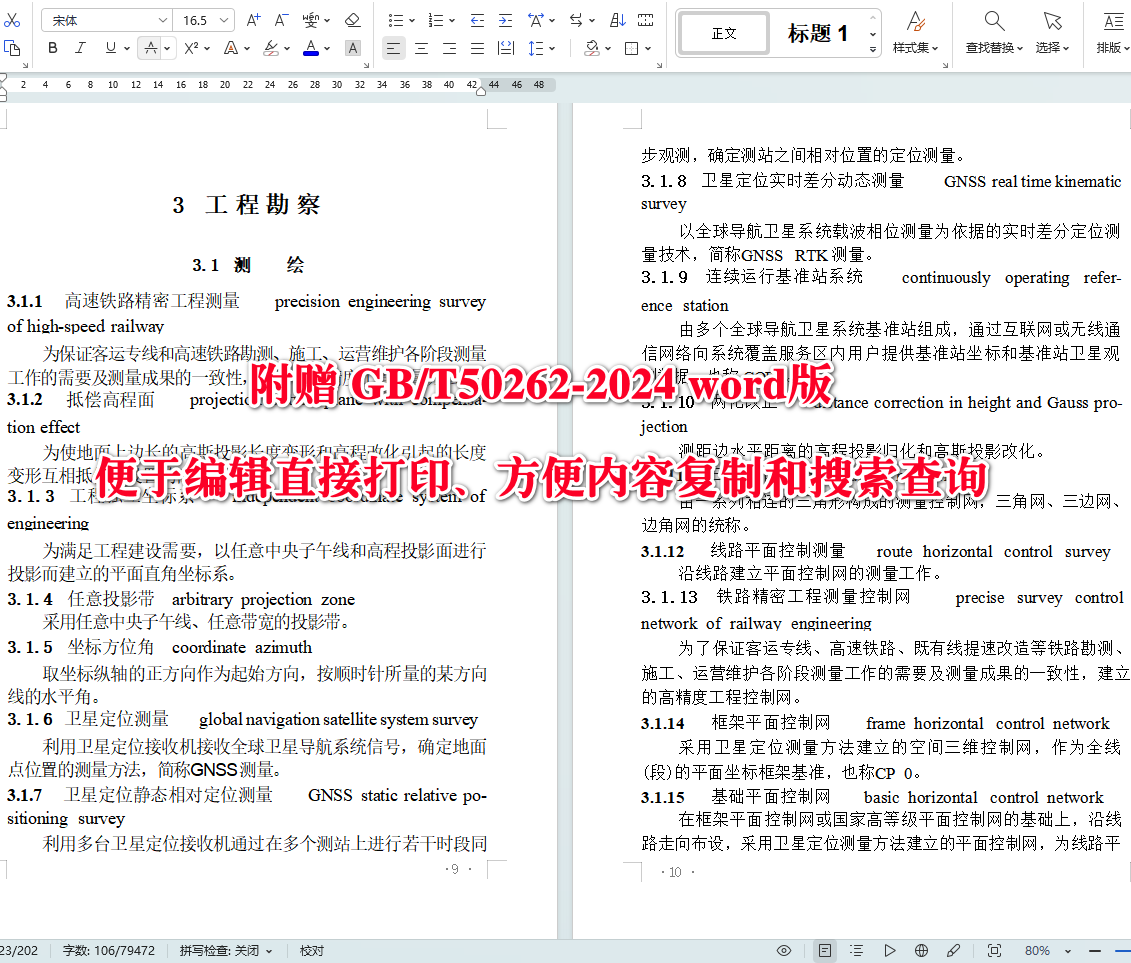Toggle center paragraph alignment
The height and width of the screenshot is (963, 1131).
(x=421, y=47)
